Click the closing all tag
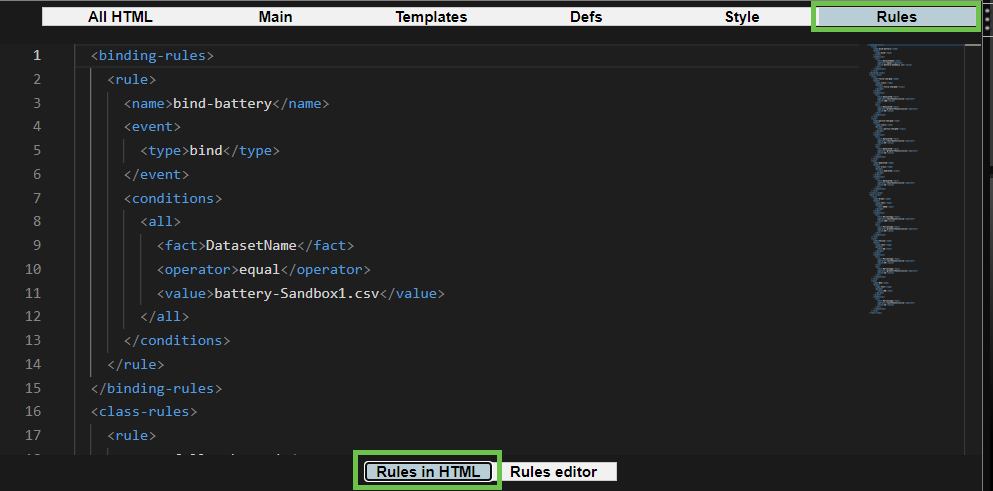Viewport: 993px width, 491px height. [x=165, y=316]
